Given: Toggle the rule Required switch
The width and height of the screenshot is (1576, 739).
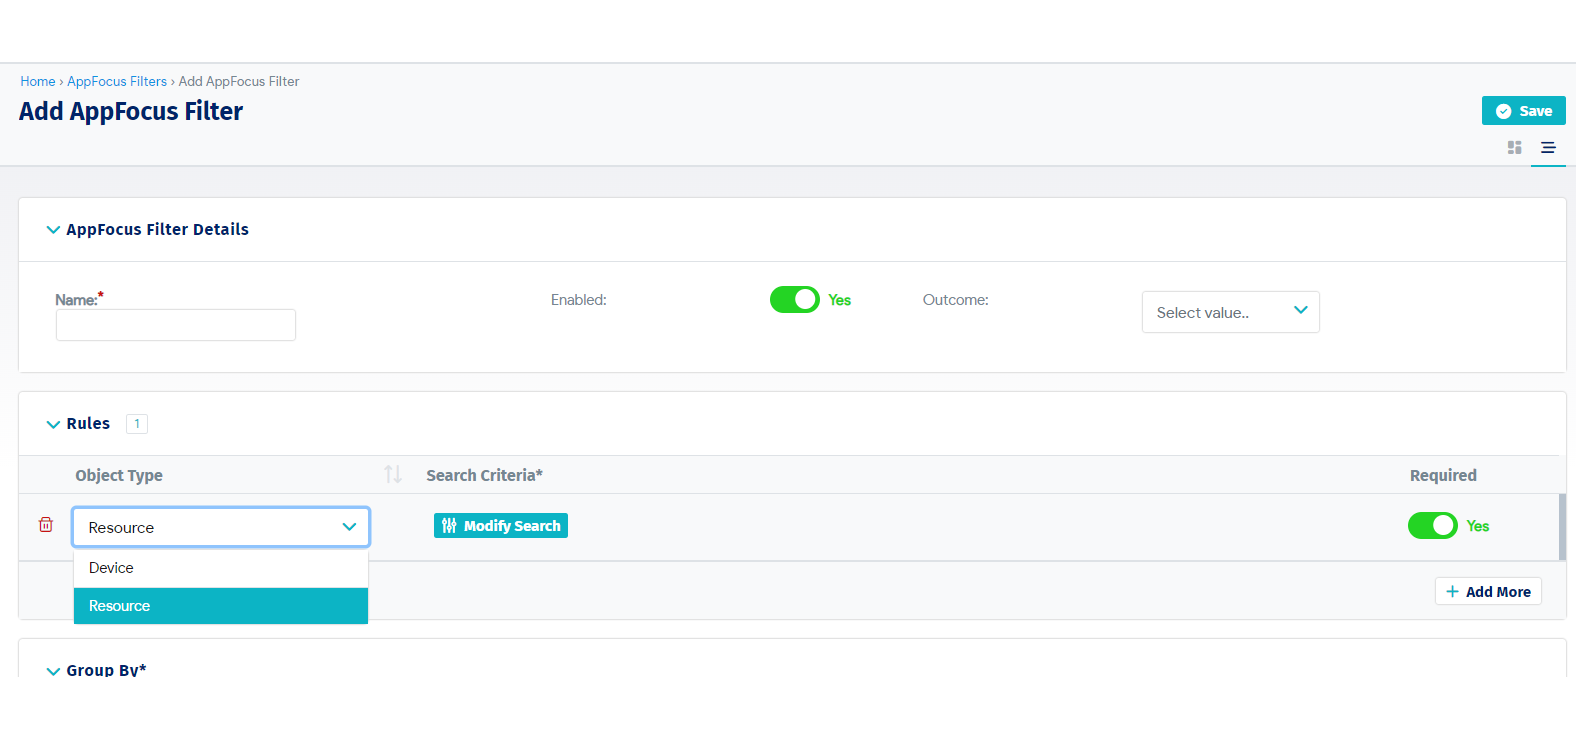Looking at the screenshot, I should point(1432,526).
